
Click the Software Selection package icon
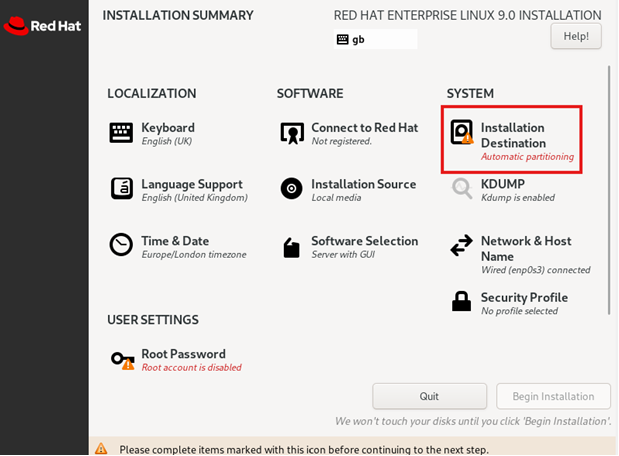click(x=291, y=248)
